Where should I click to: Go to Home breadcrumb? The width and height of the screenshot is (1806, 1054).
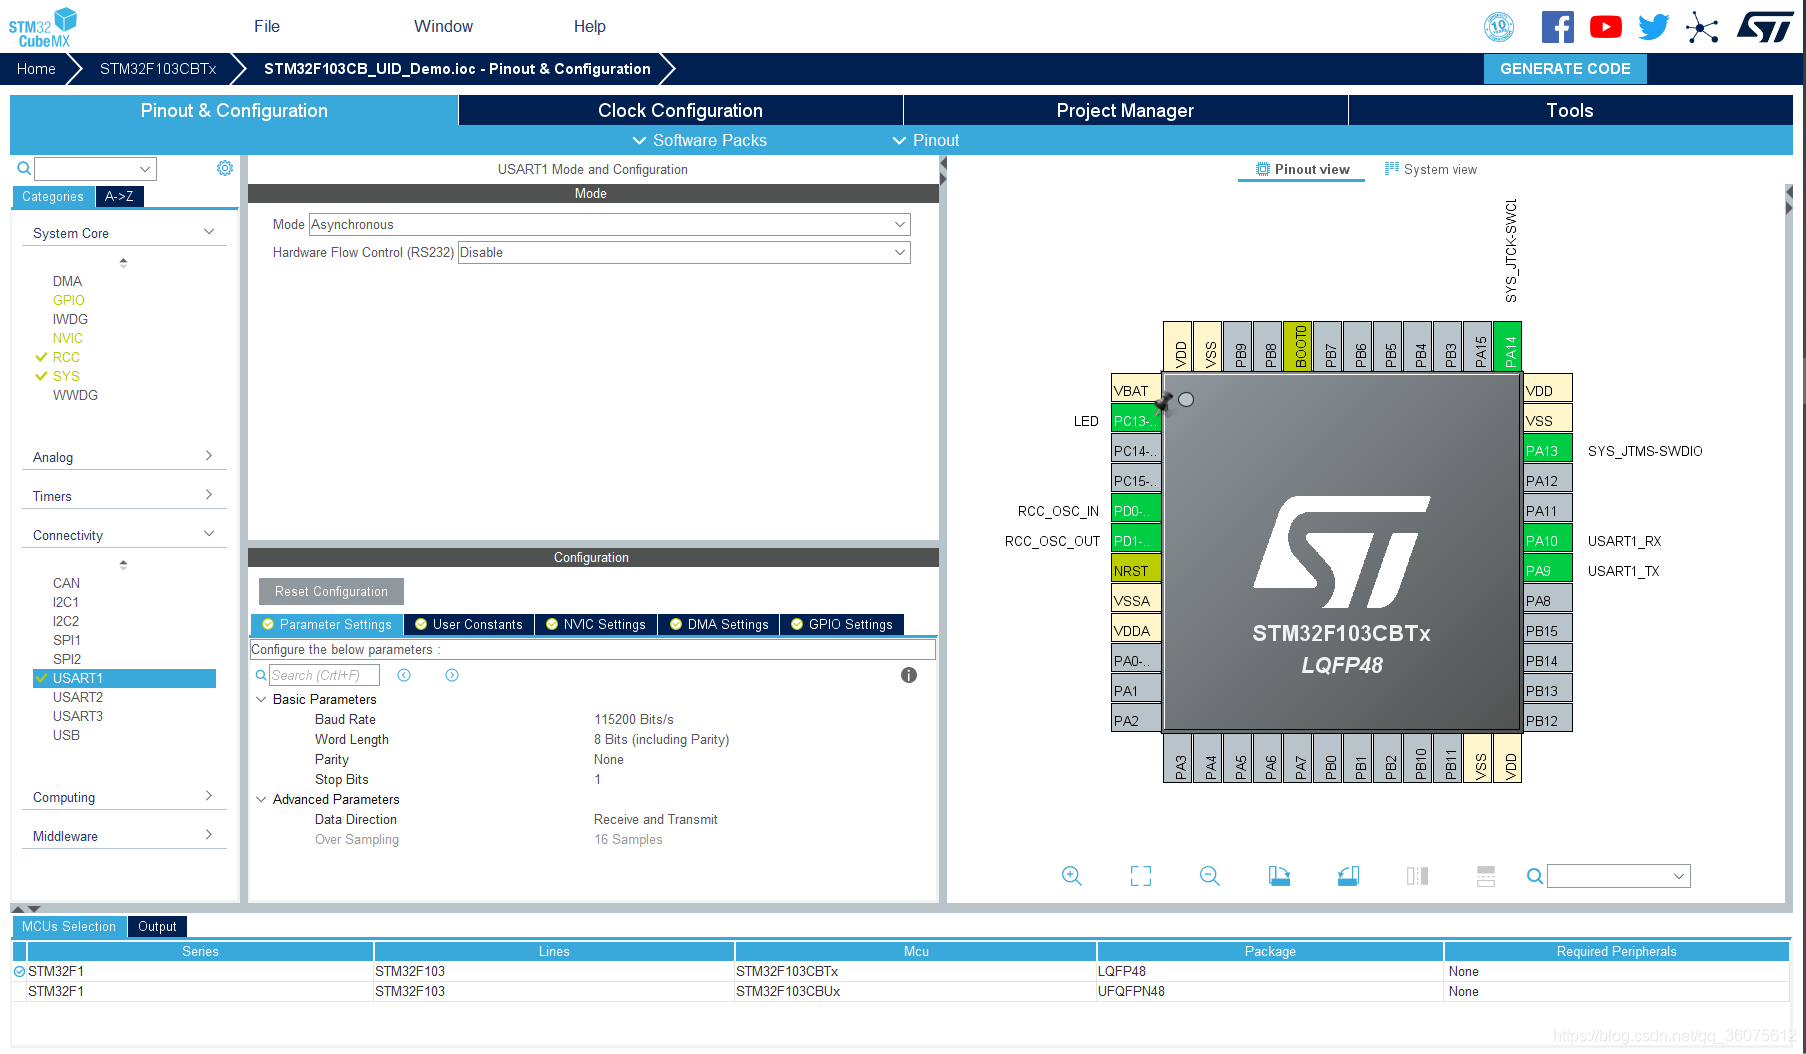[36, 68]
